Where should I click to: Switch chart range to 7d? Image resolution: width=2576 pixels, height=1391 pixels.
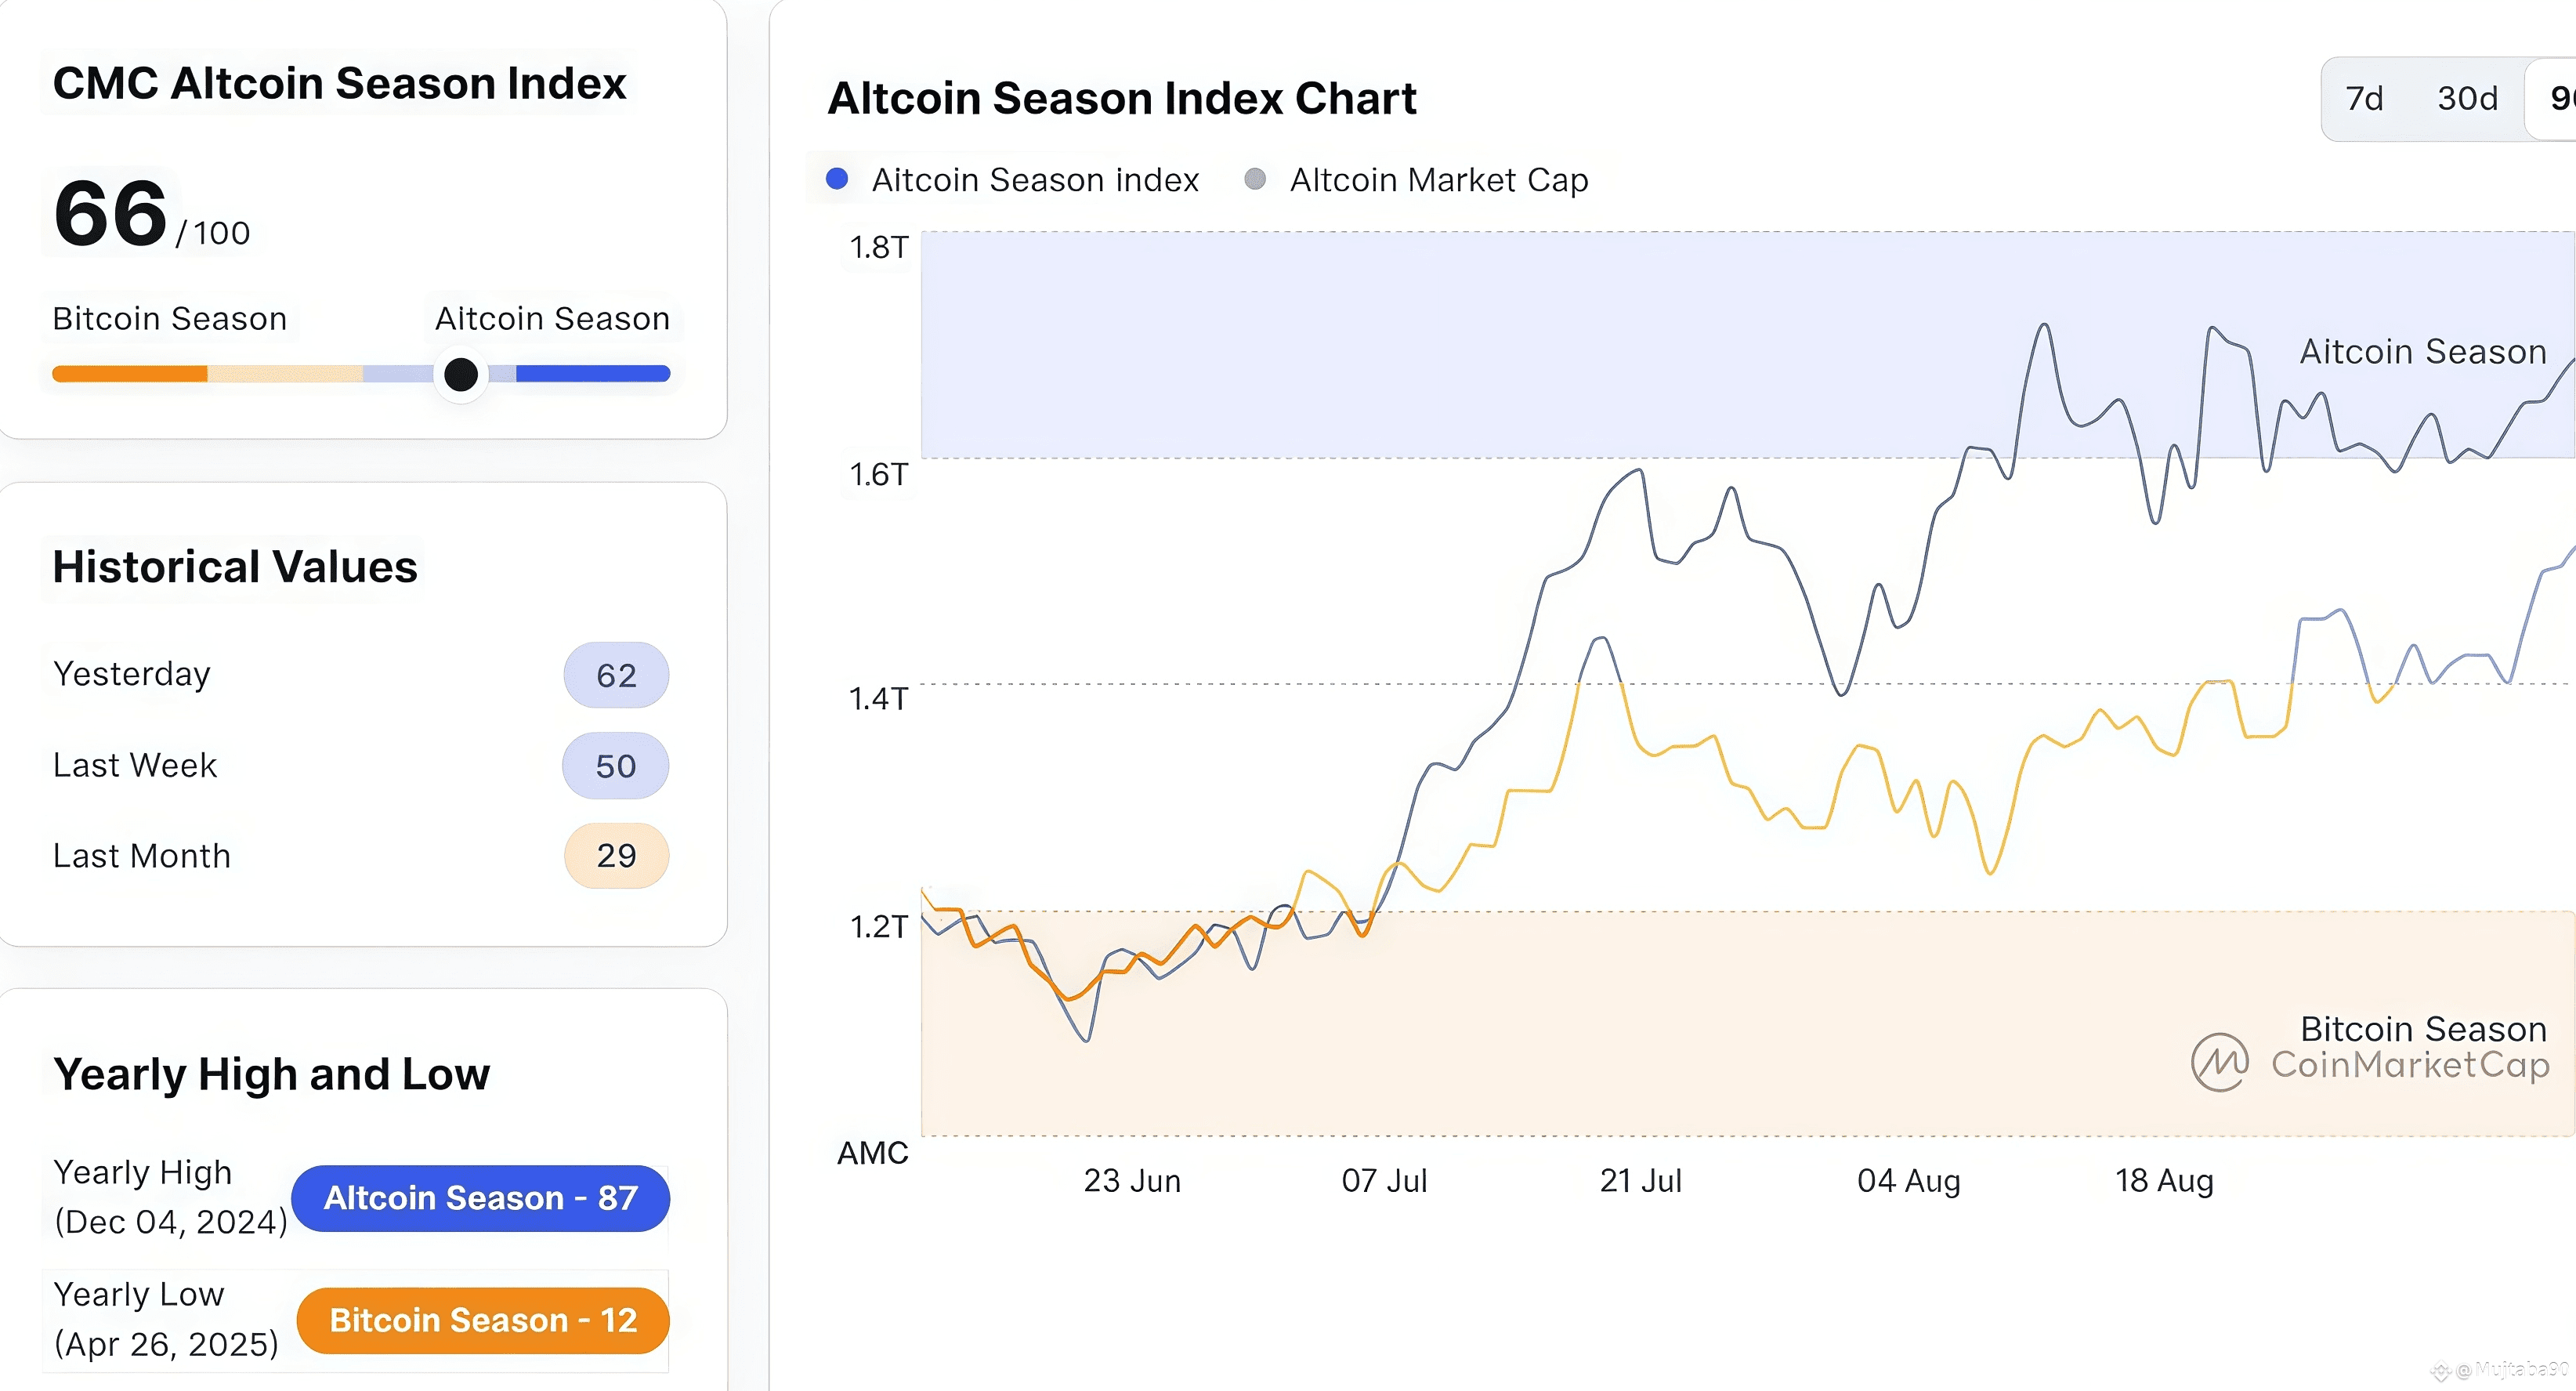coord(2364,98)
